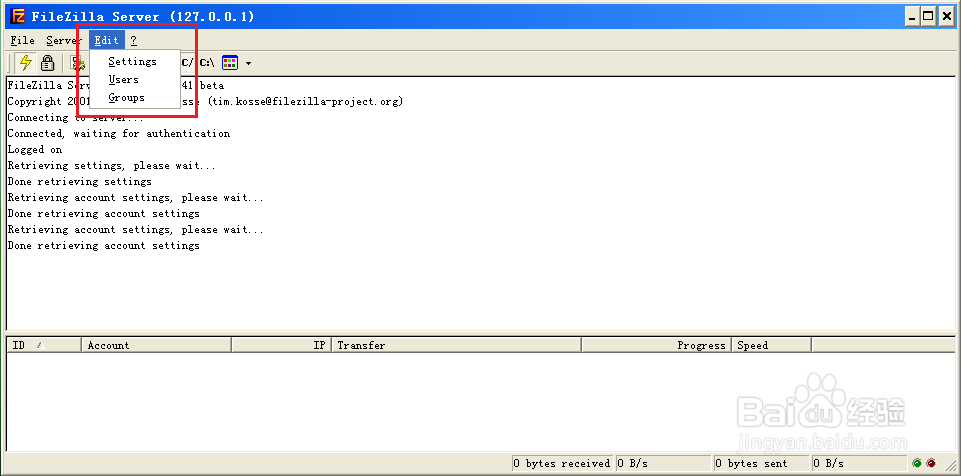Click 'Connected, waiting for authentication' log line
Image resolution: width=961 pixels, height=476 pixels.
click(x=119, y=134)
